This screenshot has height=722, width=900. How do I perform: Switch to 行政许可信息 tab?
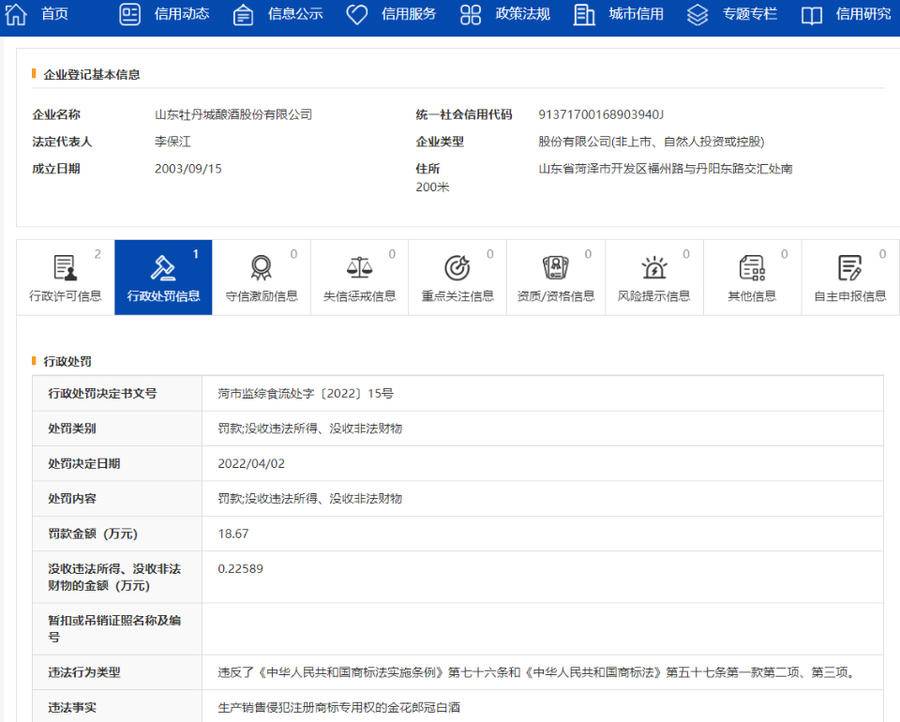coord(65,278)
